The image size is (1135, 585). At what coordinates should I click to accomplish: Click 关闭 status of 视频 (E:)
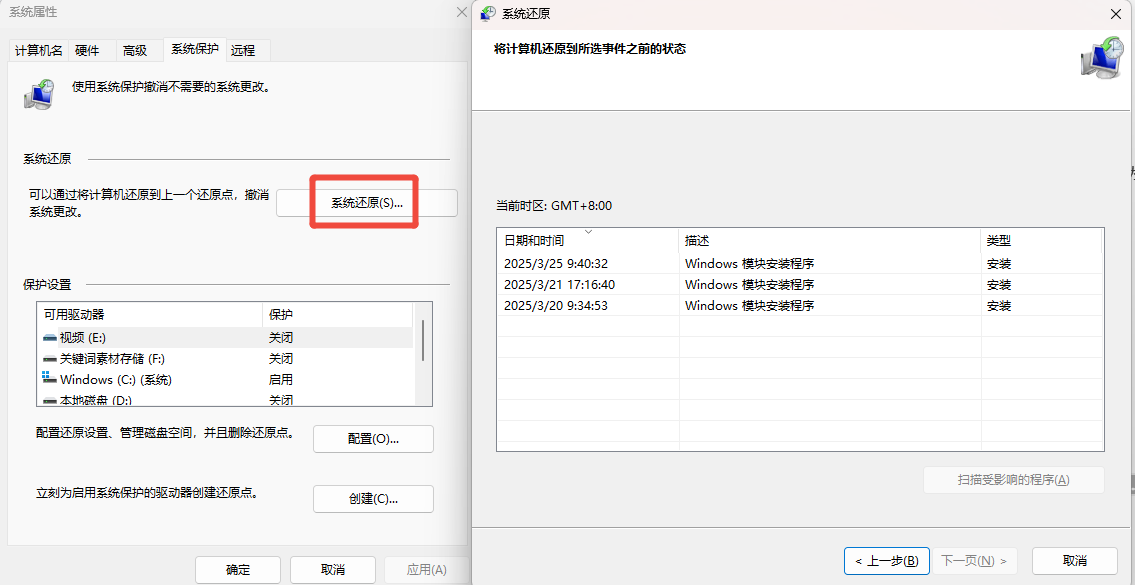pyautogui.click(x=281, y=337)
